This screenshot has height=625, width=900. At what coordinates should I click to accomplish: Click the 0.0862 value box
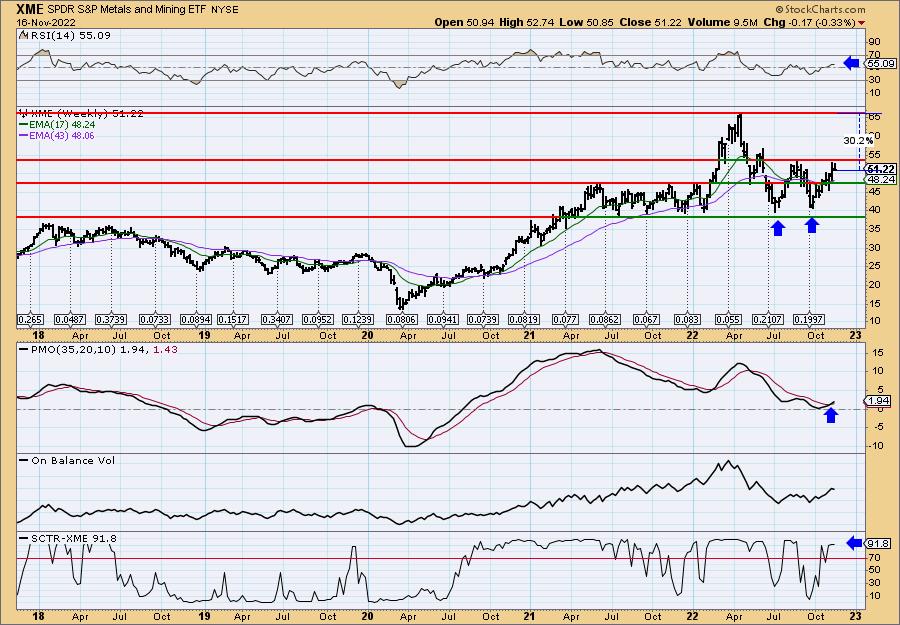click(x=606, y=319)
